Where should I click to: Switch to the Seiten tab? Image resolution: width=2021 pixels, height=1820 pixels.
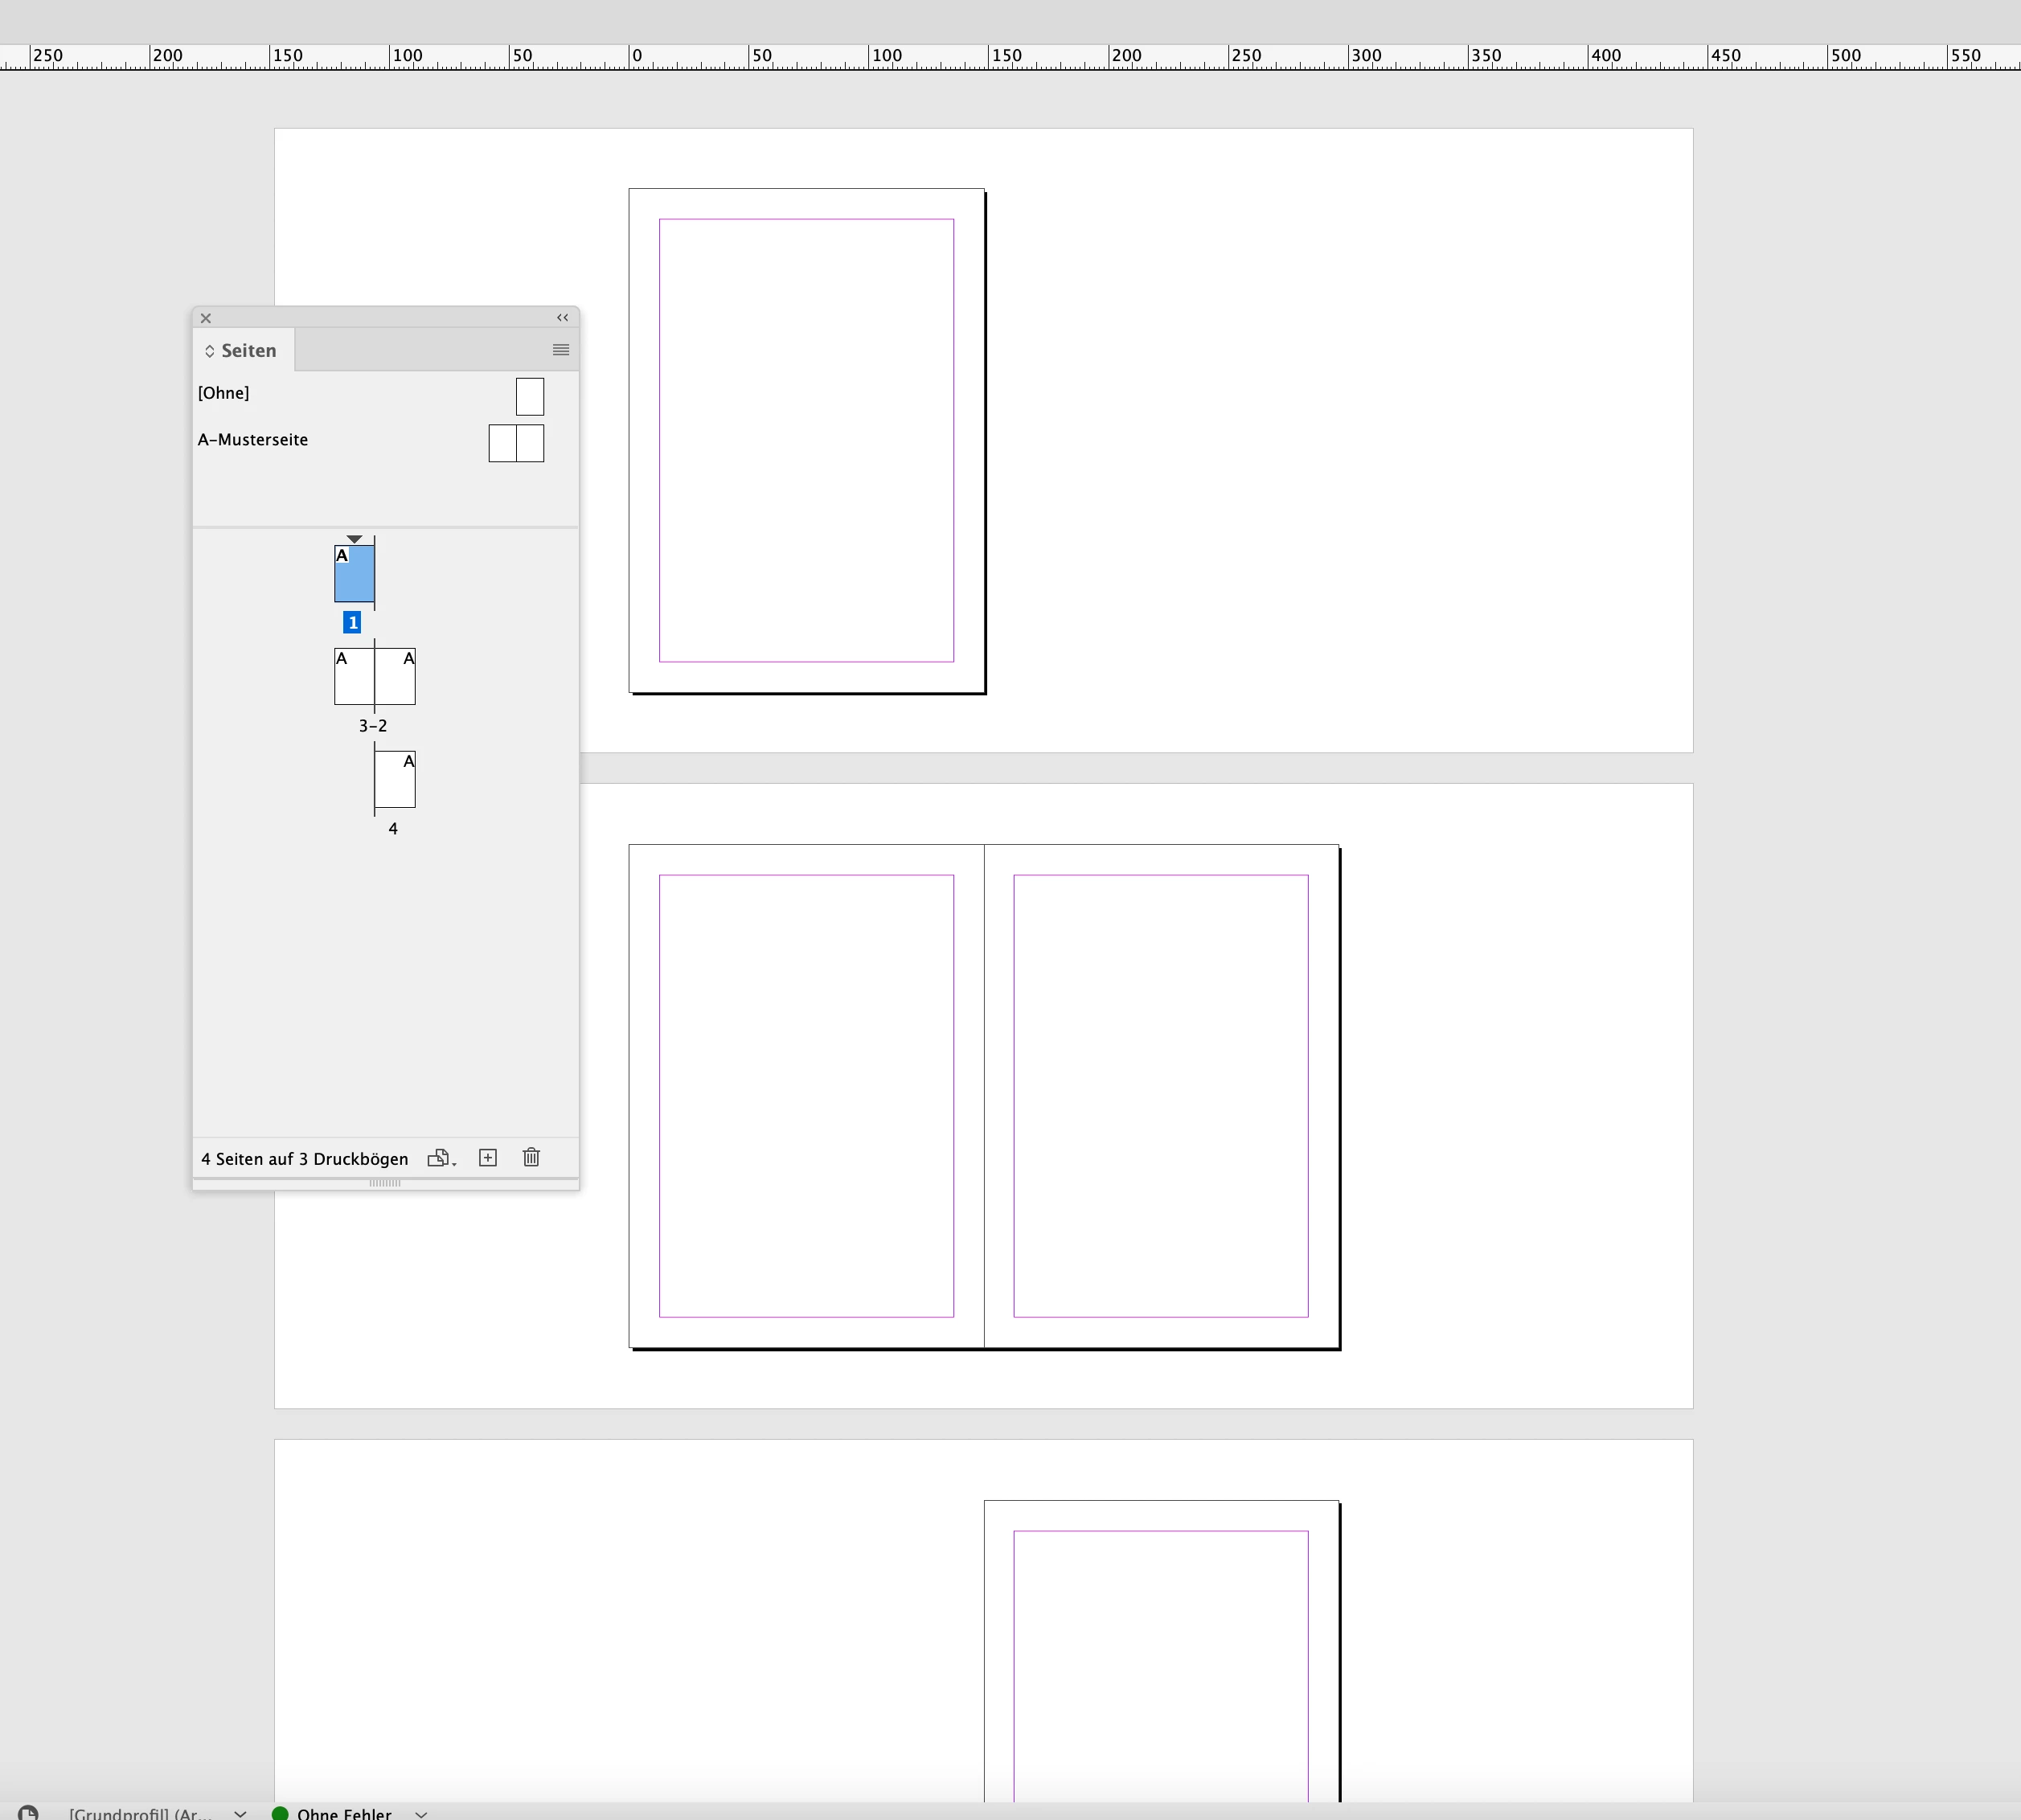[248, 351]
